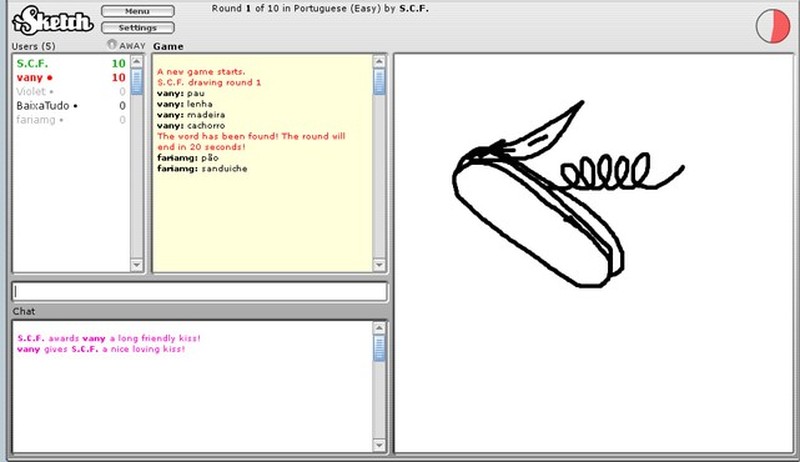
Task: Open the Settings button
Action: point(138,28)
